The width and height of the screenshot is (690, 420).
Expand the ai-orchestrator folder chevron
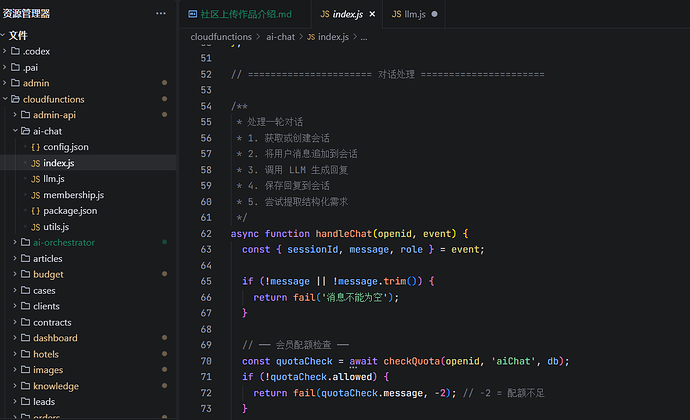[15, 242]
